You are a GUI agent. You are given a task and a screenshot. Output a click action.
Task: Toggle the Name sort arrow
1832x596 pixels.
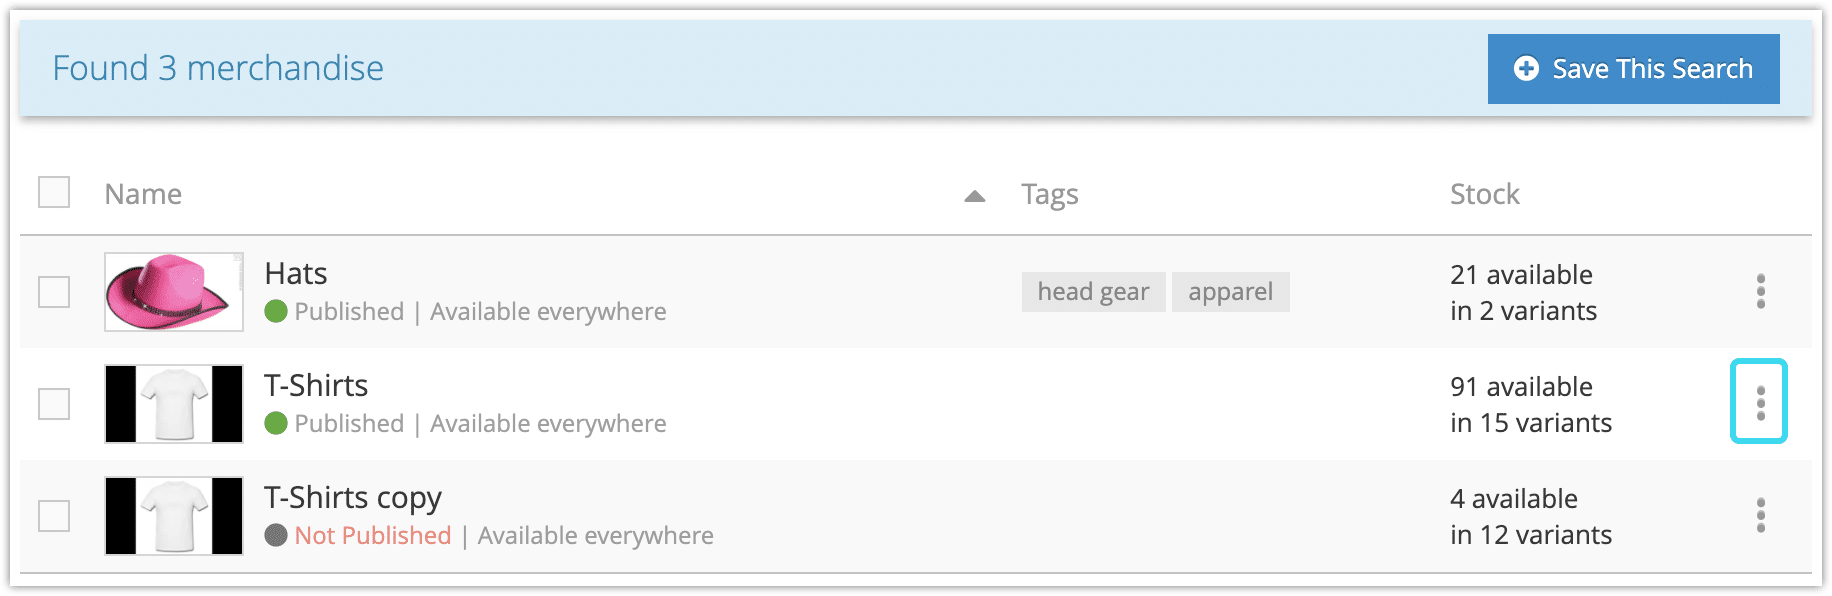(975, 196)
